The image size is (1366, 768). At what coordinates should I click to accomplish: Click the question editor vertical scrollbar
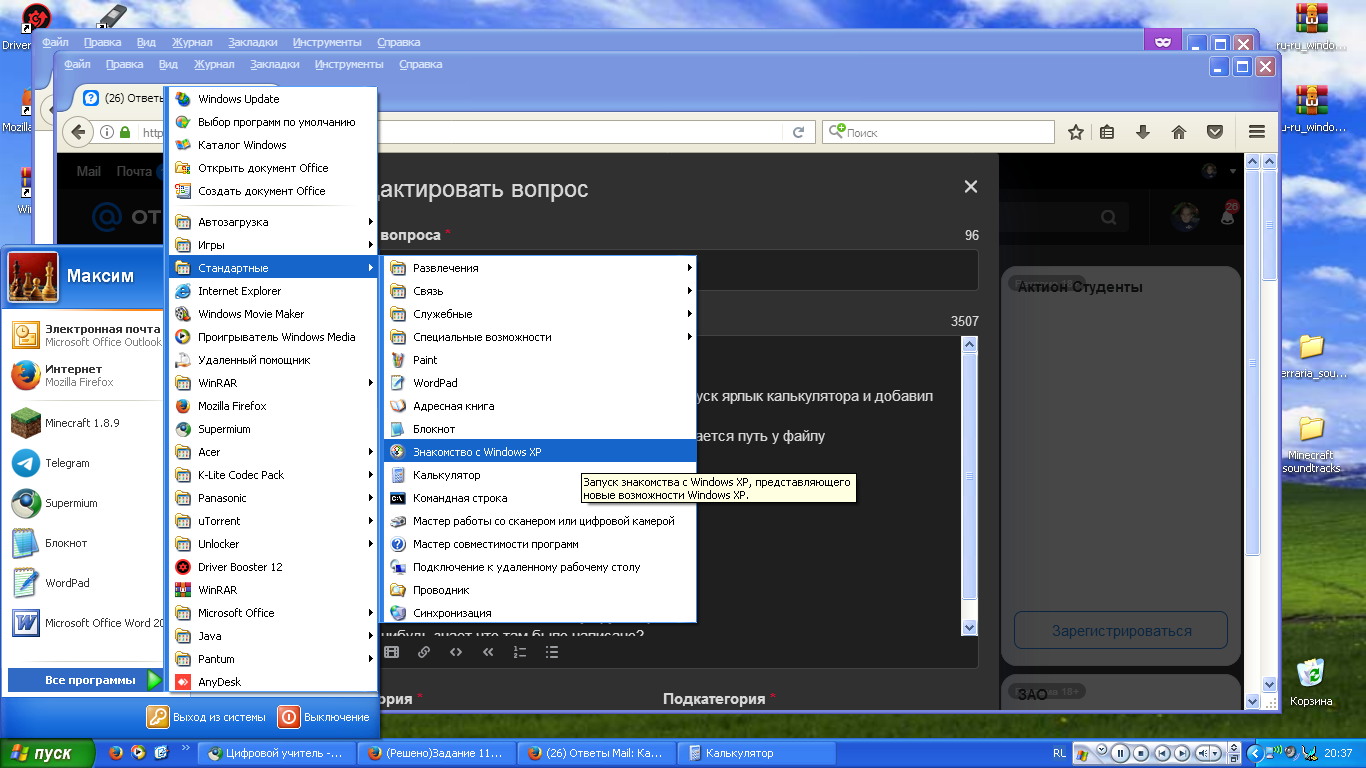pos(969,485)
